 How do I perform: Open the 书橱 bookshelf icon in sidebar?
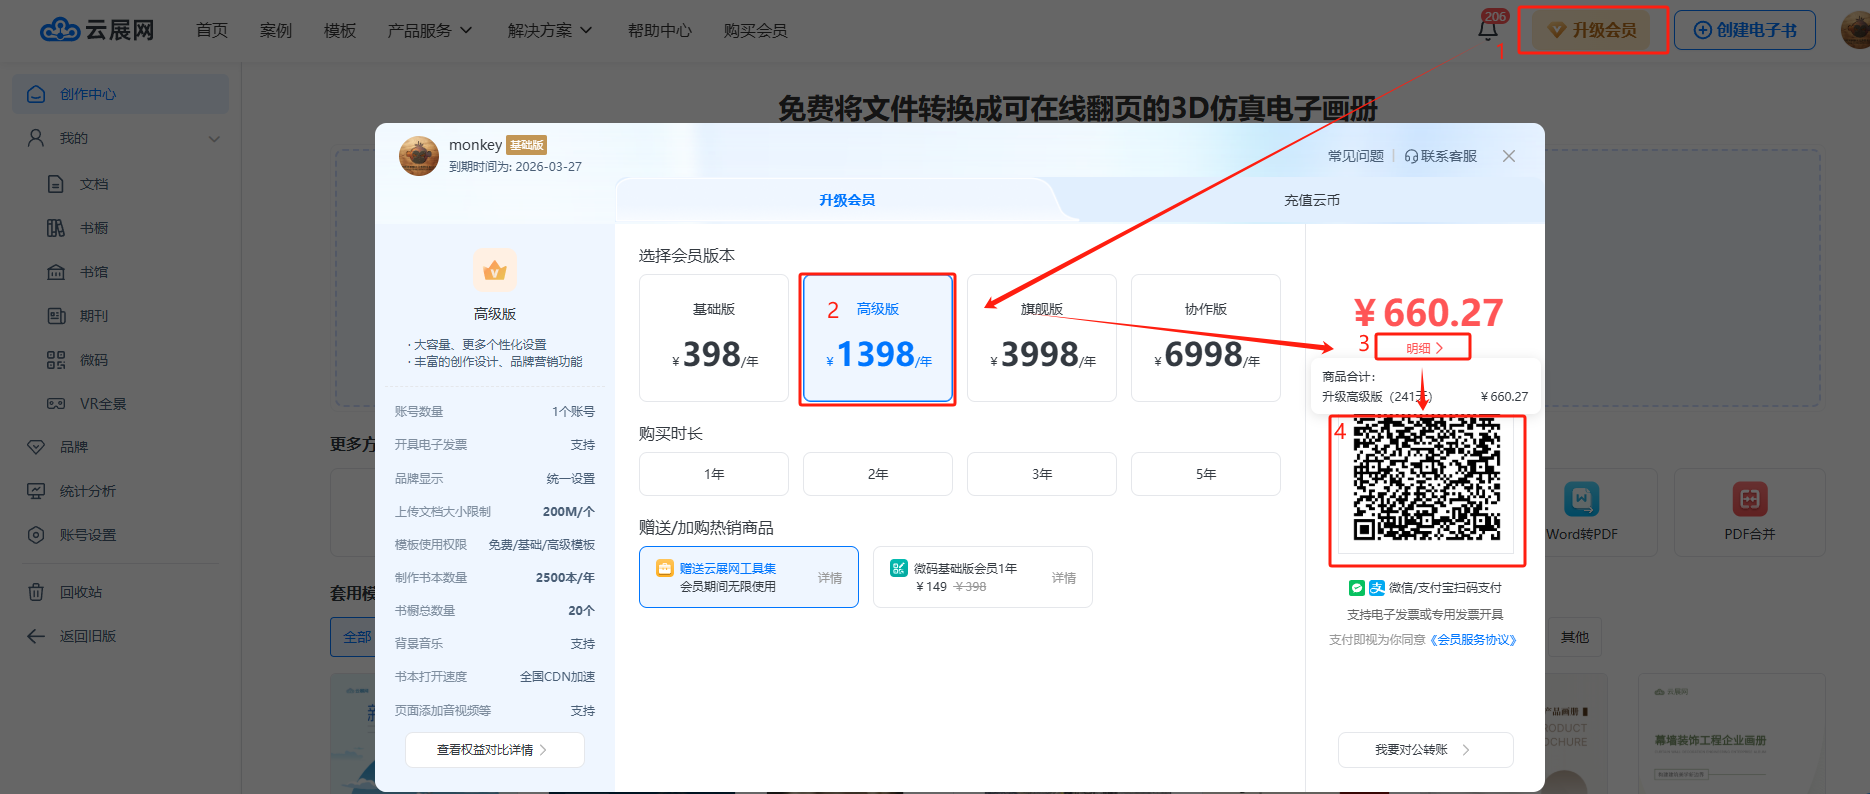click(56, 228)
